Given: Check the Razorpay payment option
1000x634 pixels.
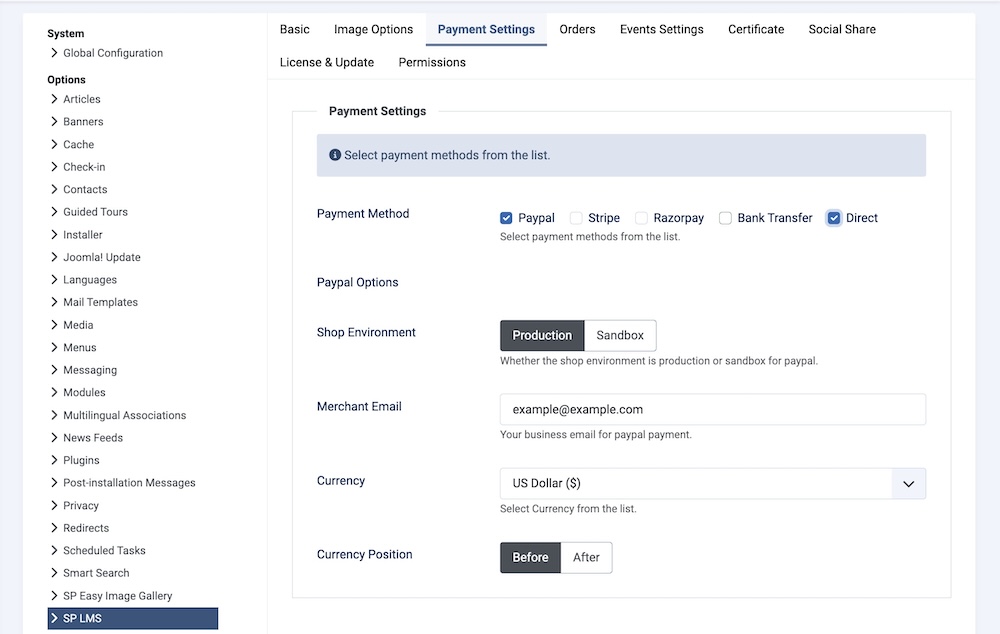Looking at the screenshot, I should pos(641,218).
